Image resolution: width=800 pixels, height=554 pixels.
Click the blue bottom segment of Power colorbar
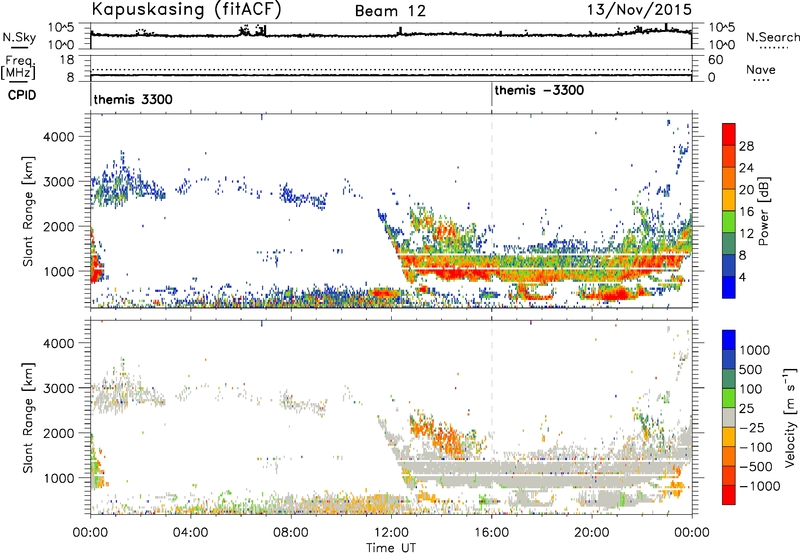[729, 287]
